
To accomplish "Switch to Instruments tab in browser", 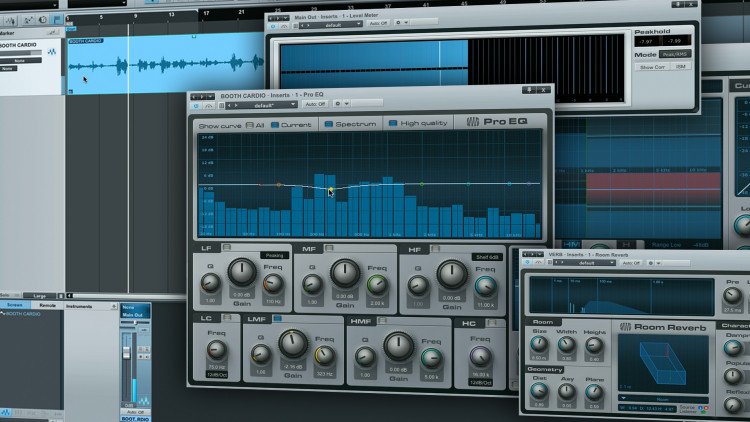I will tap(79, 306).
